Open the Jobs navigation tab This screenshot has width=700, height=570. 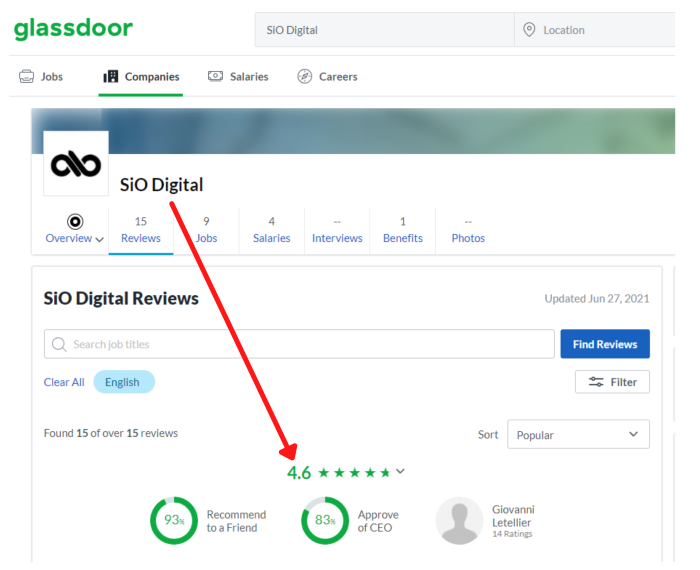(x=41, y=77)
